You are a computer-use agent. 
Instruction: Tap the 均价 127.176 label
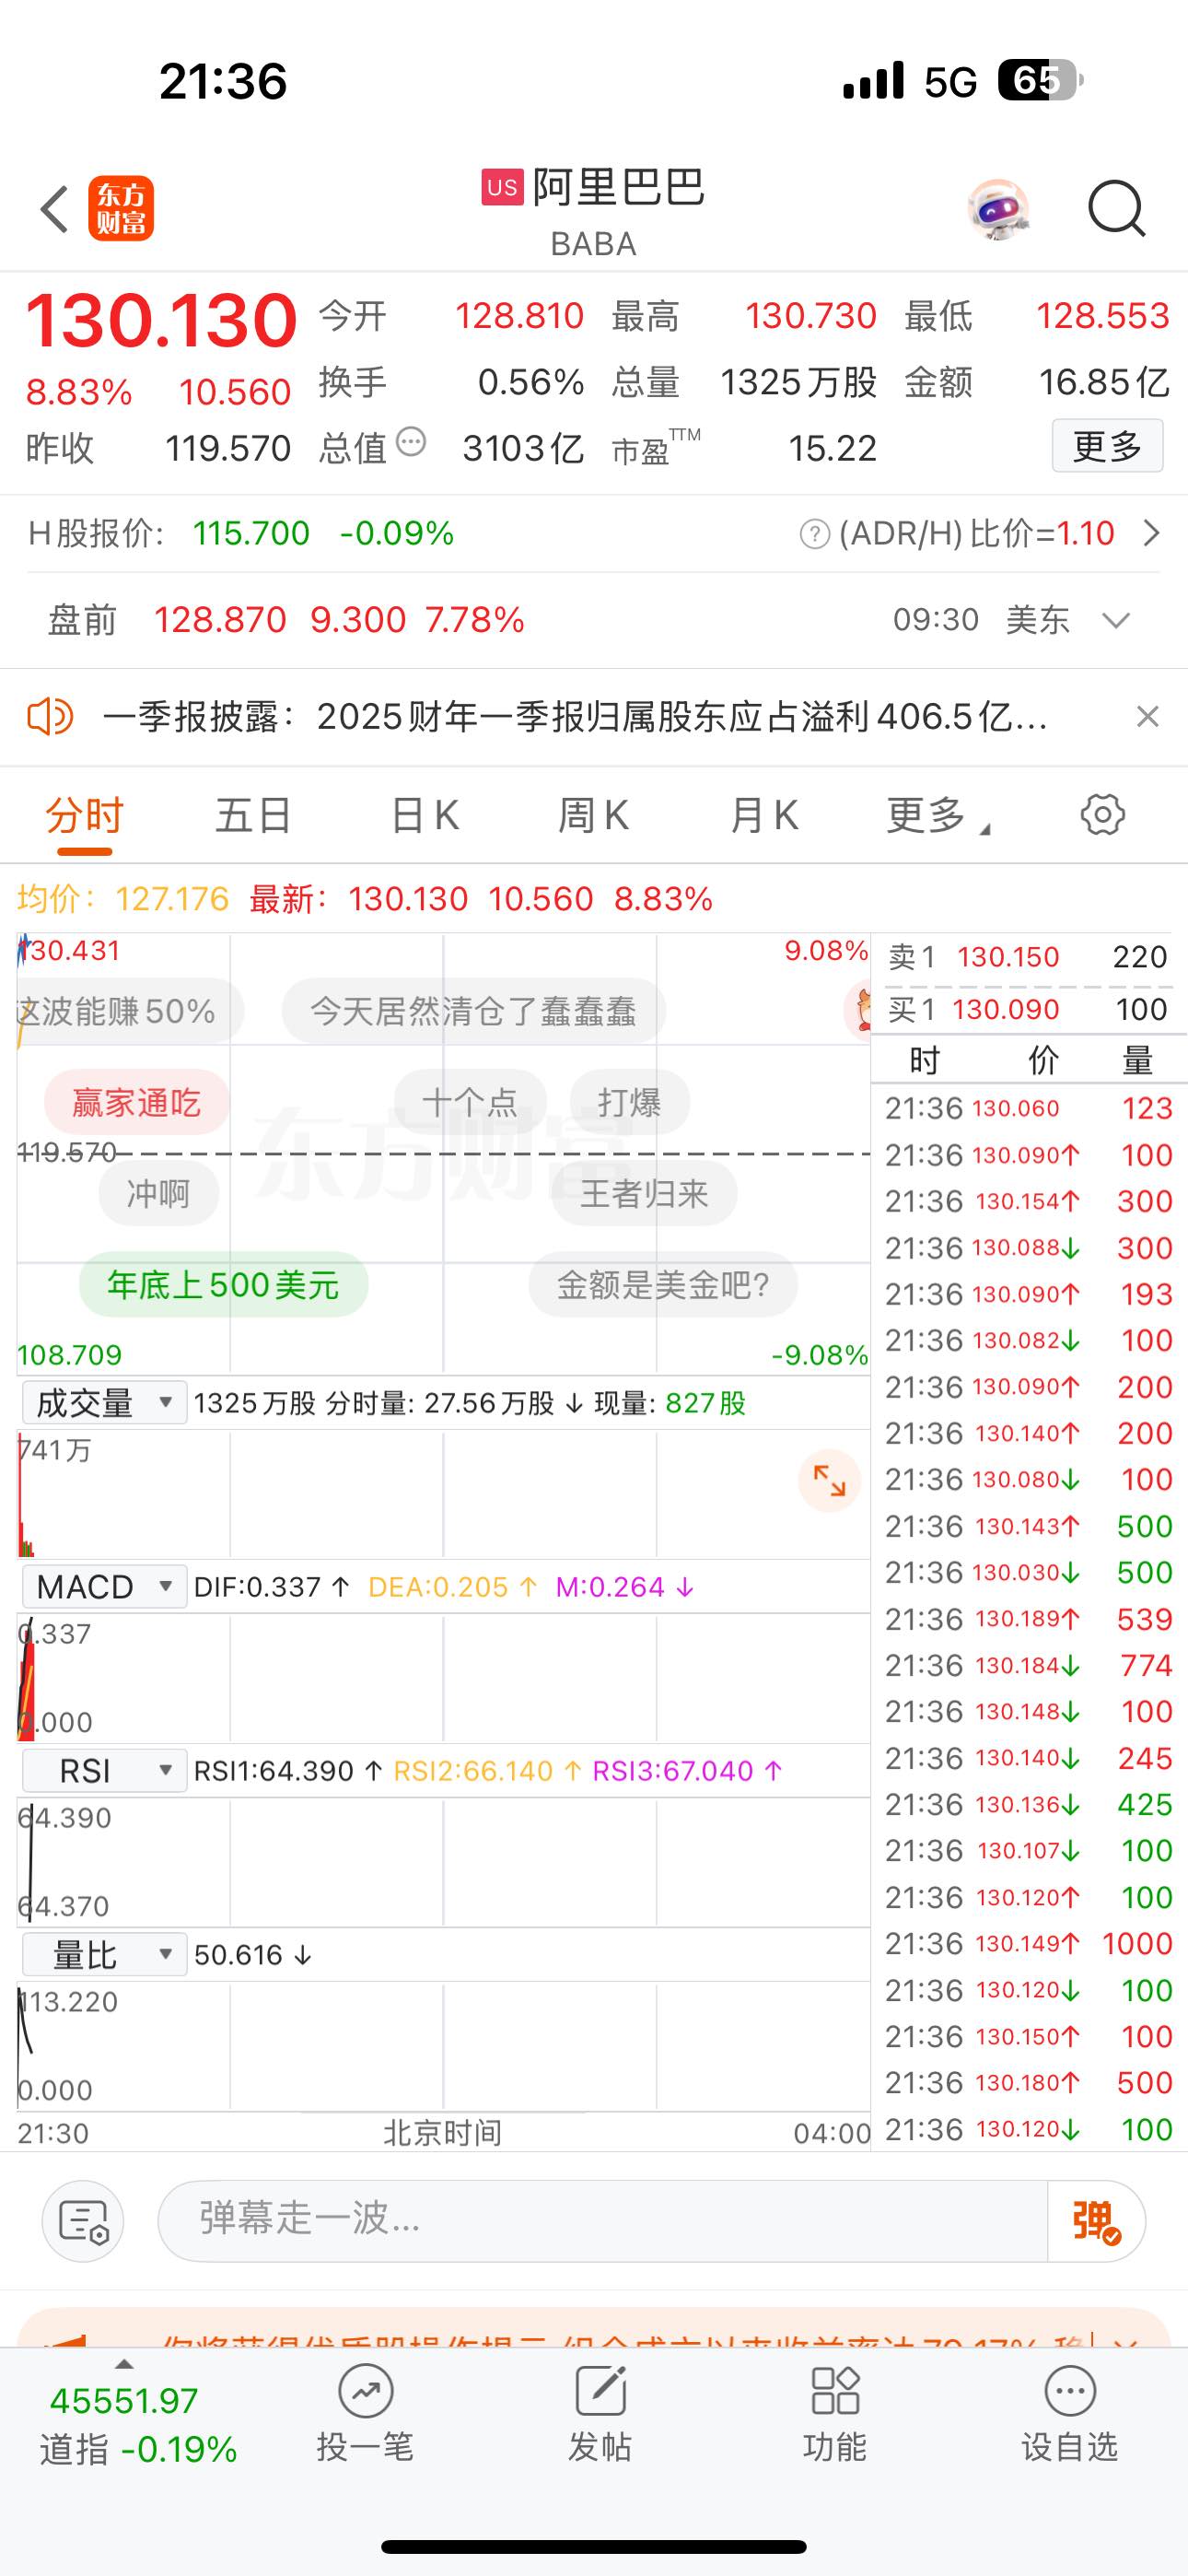[123, 899]
